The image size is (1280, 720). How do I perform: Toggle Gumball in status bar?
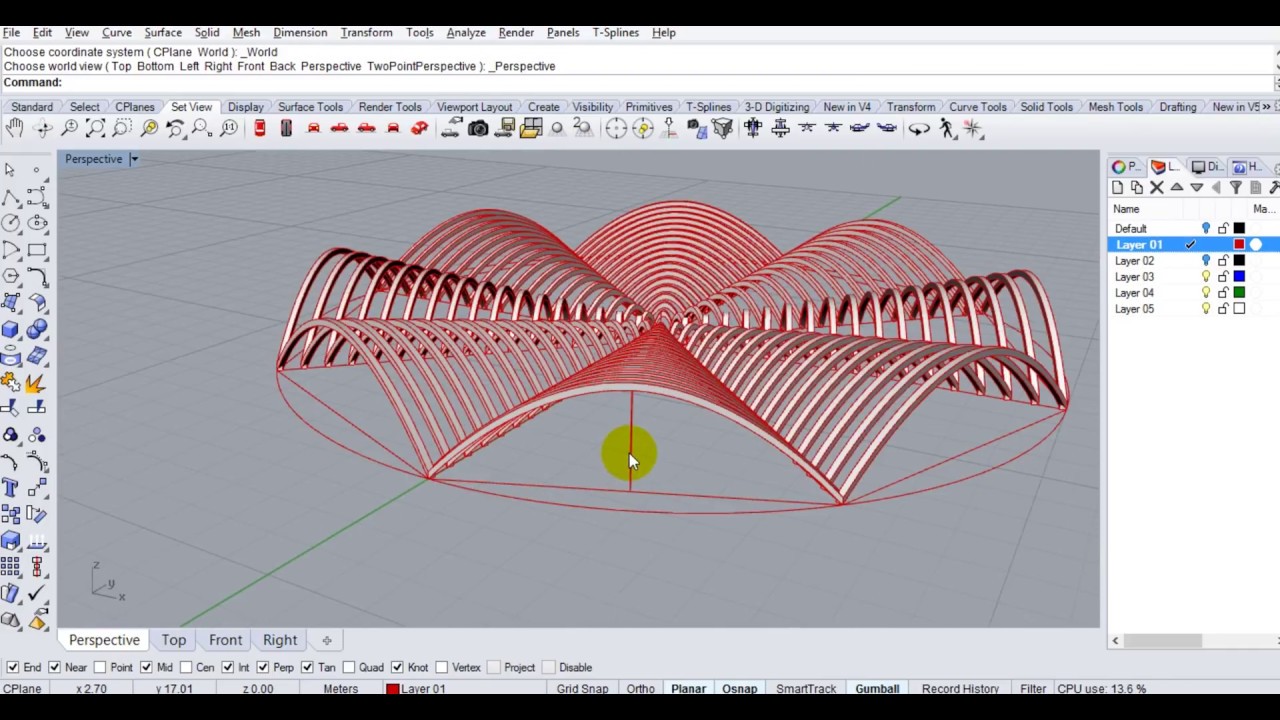877,689
